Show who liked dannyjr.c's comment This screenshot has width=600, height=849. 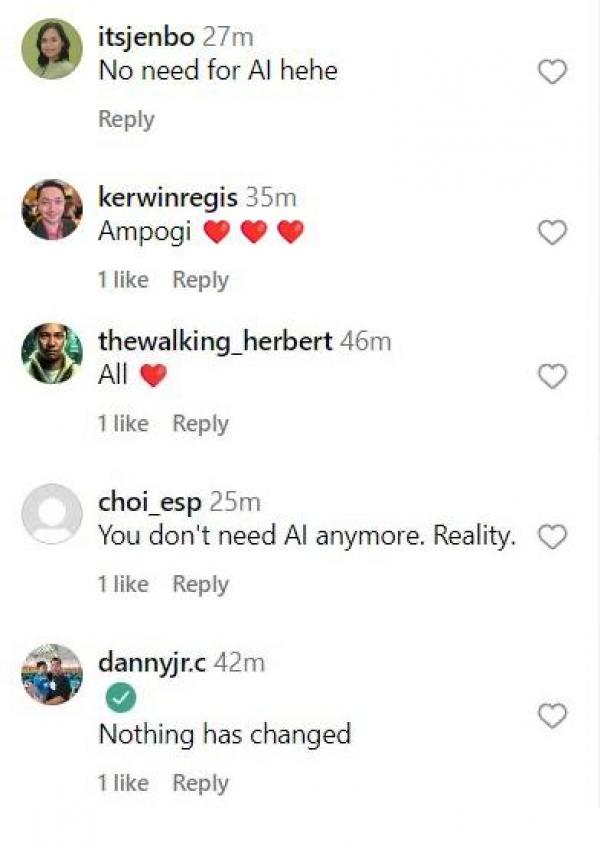[x=123, y=784]
